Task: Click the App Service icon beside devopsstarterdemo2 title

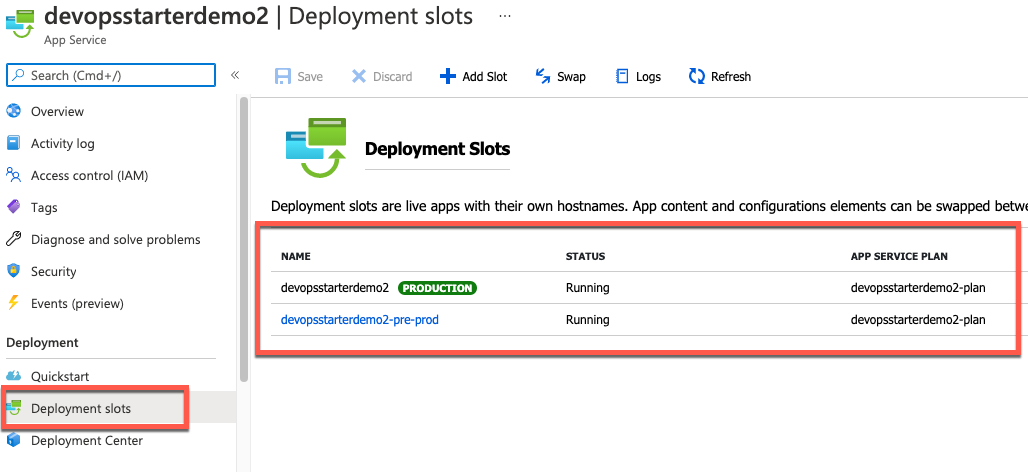Action: (20, 22)
